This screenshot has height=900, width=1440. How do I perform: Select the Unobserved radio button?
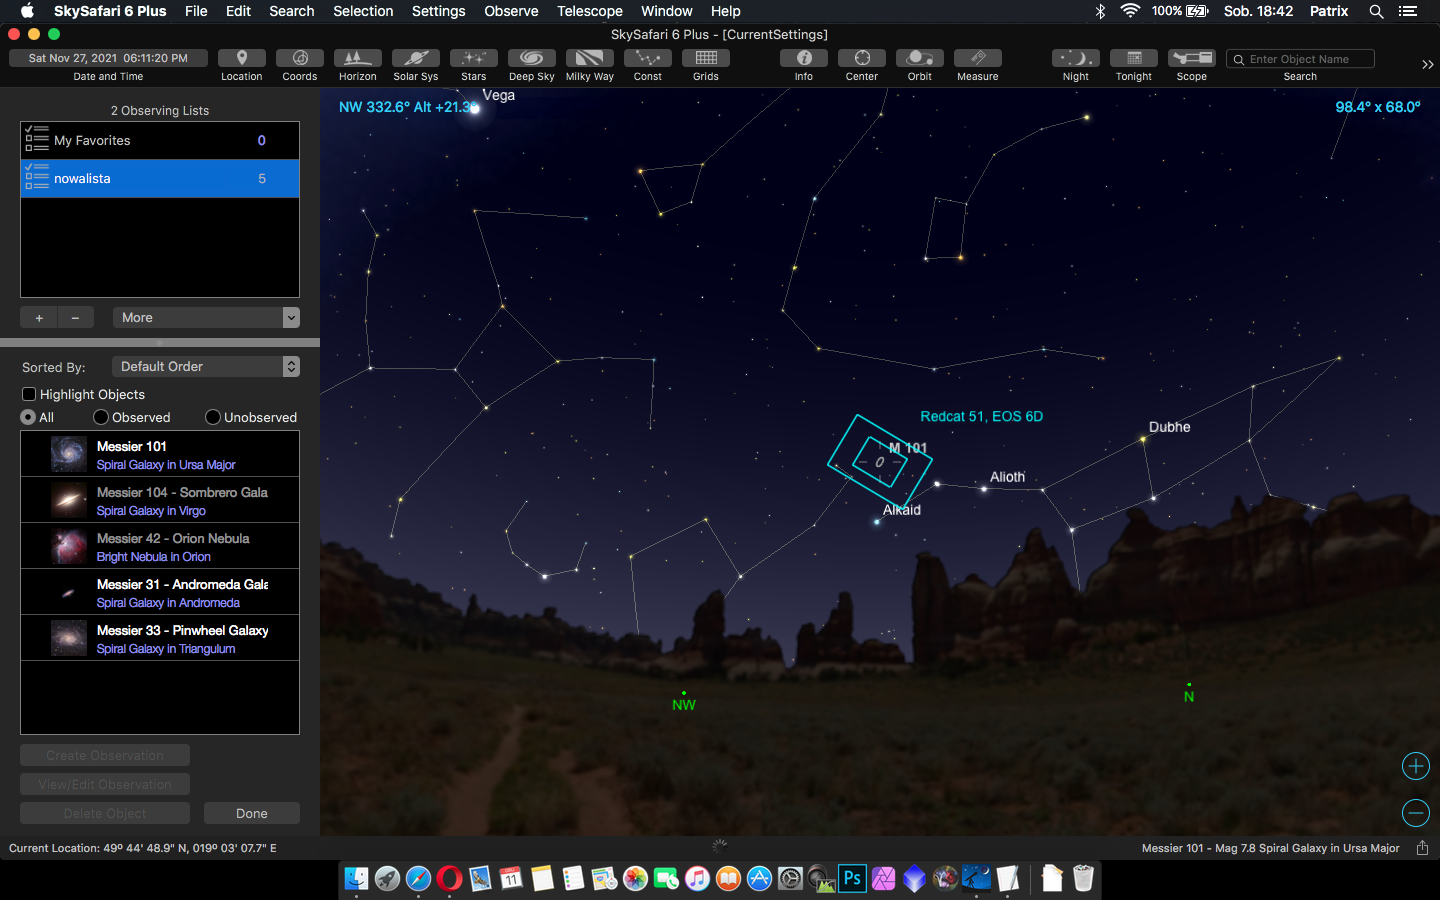(x=213, y=417)
